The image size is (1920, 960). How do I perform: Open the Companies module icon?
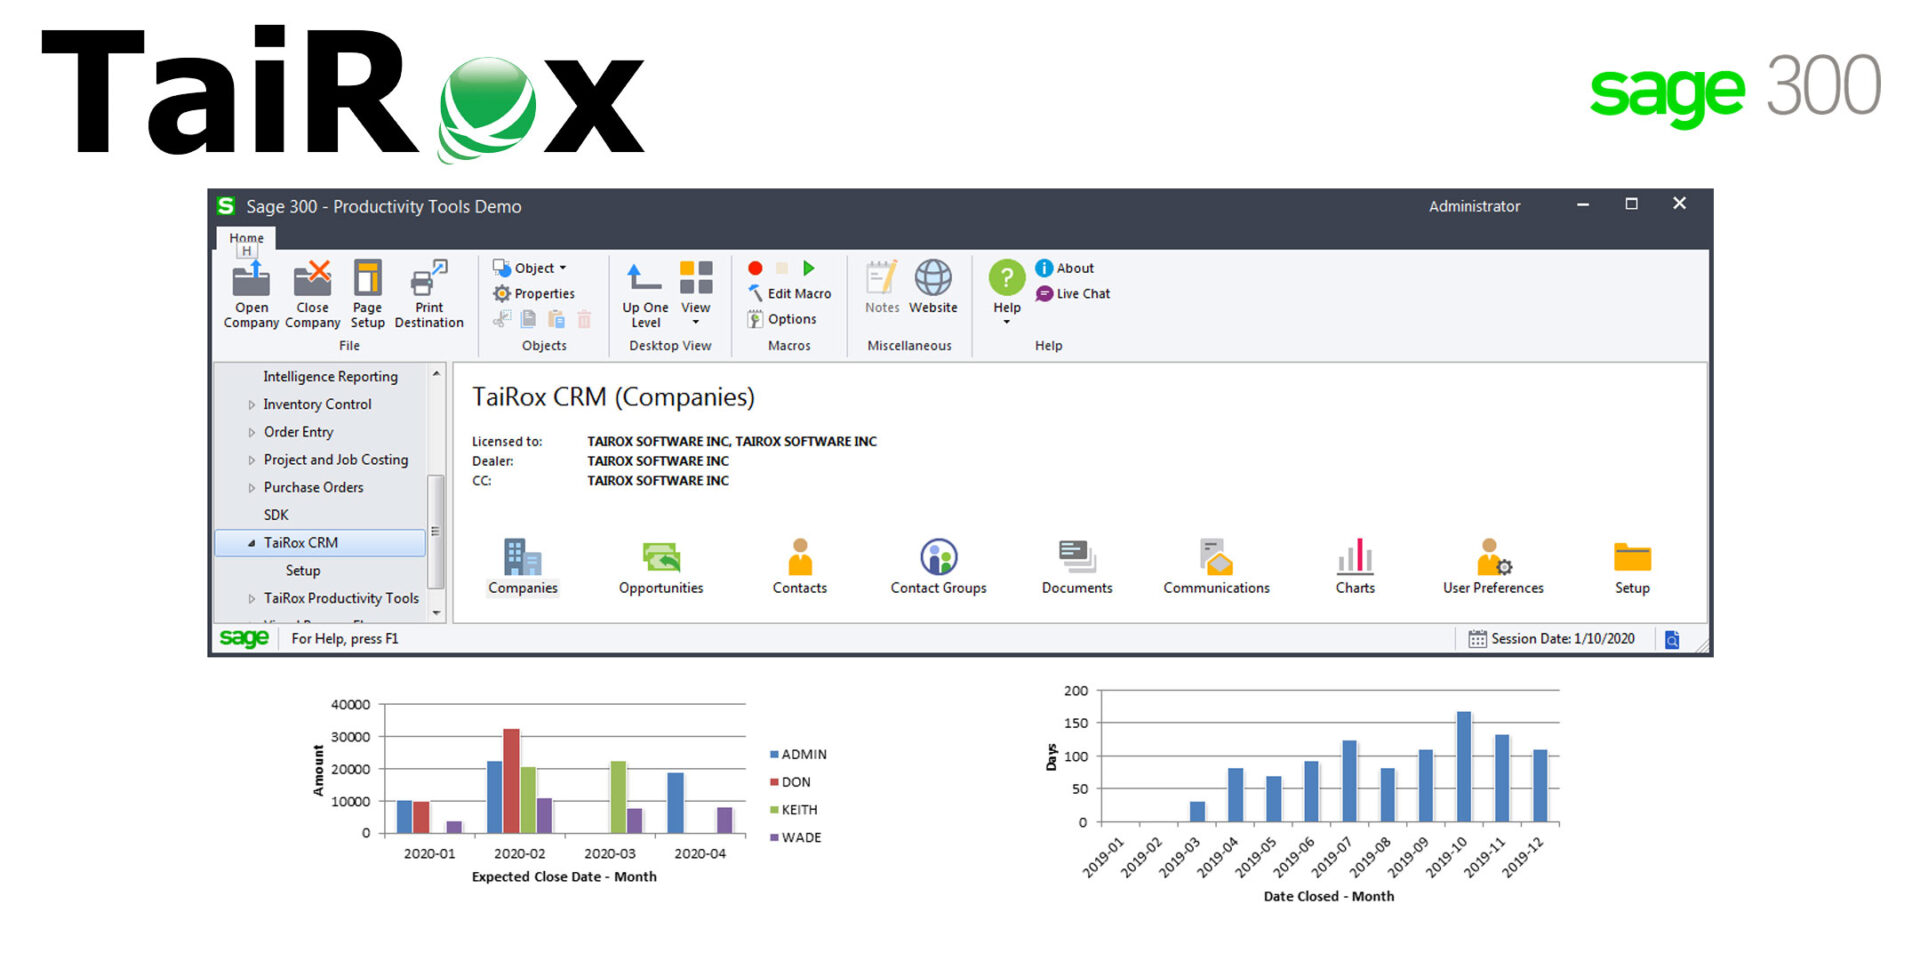tap(522, 559)
